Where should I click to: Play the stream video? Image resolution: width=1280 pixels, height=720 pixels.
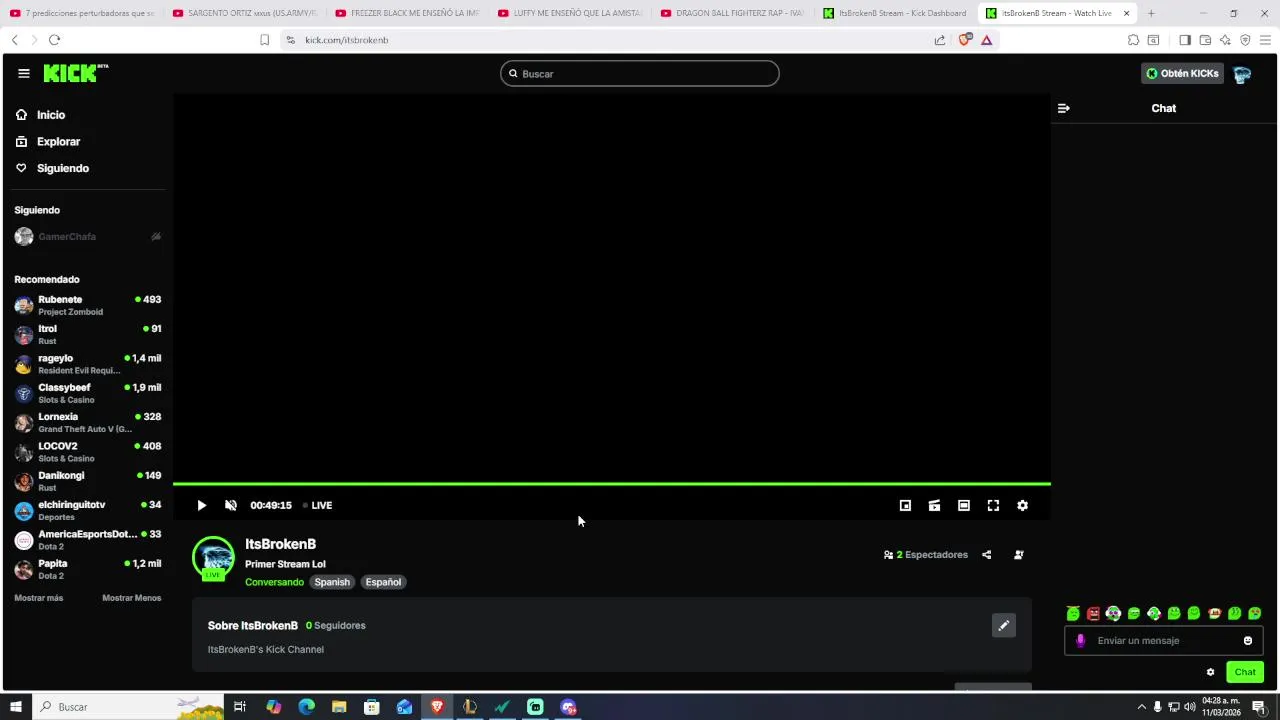click(x=201, y=505)
